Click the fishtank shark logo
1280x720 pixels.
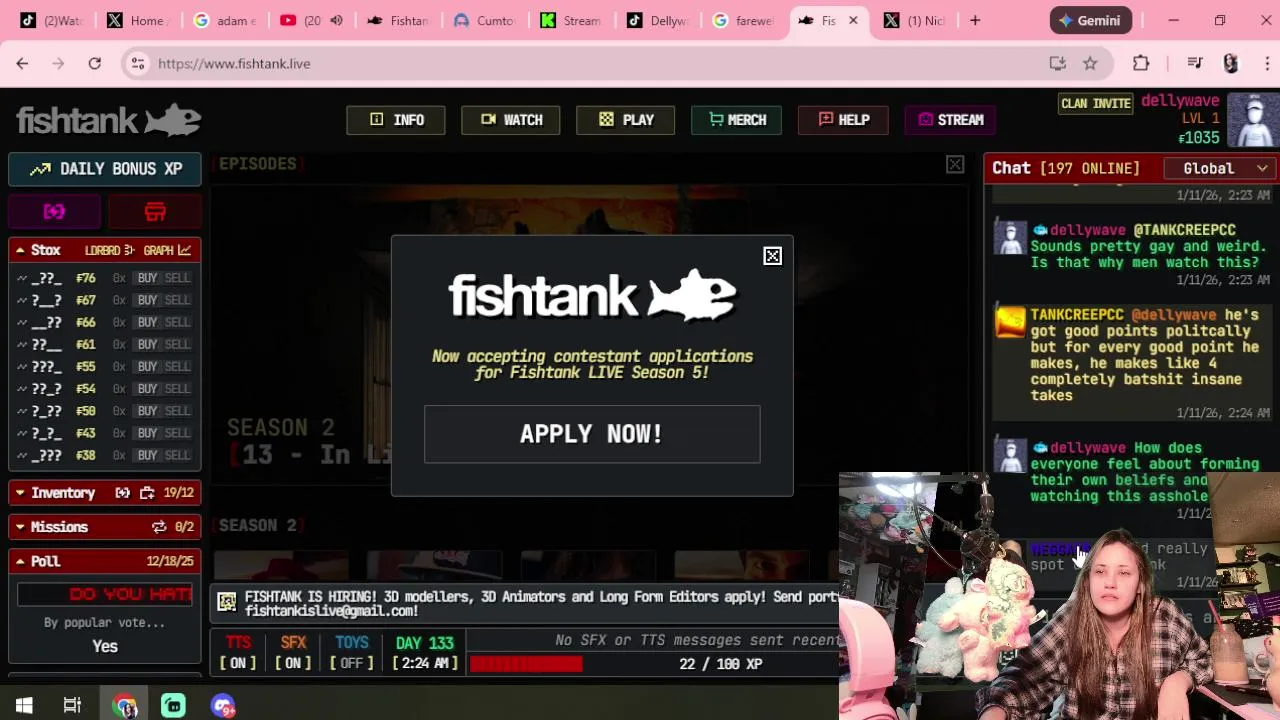click(108, 120)
